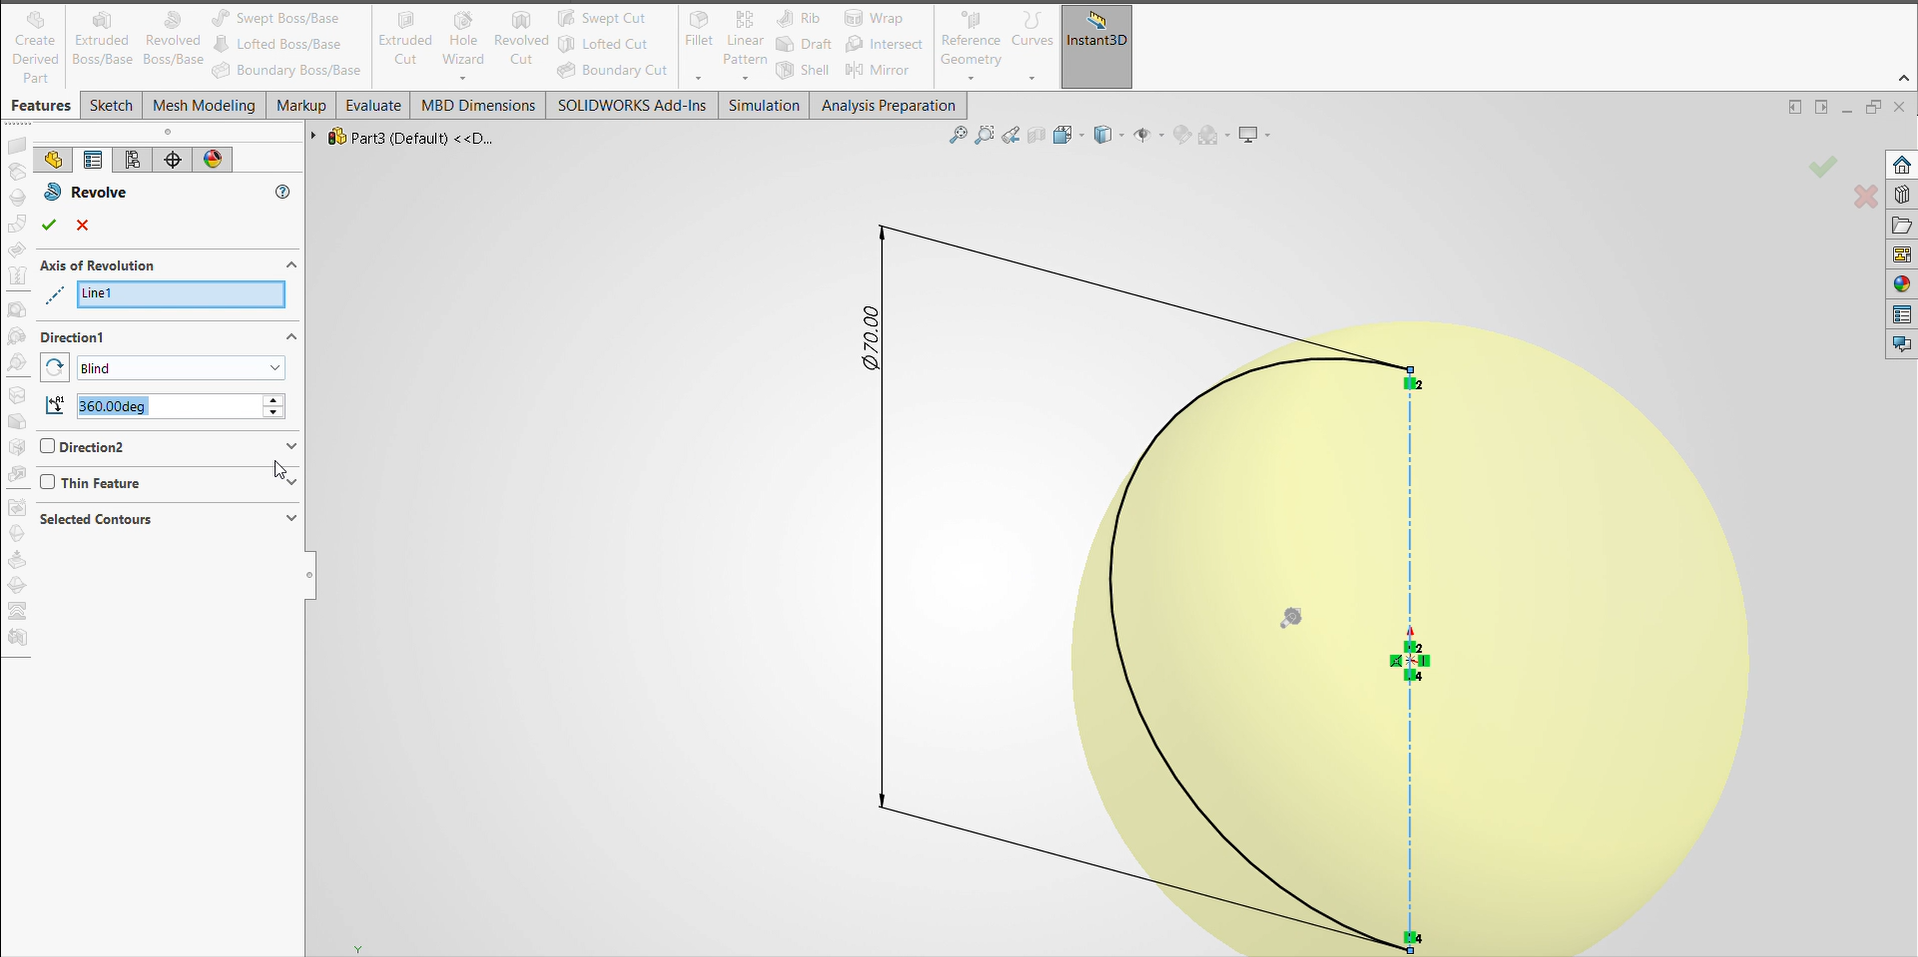Image resolution: width=1918 pixels, height=957 pixels.
Task: Switch to the Evaluate tab
Action: [373, 105]
